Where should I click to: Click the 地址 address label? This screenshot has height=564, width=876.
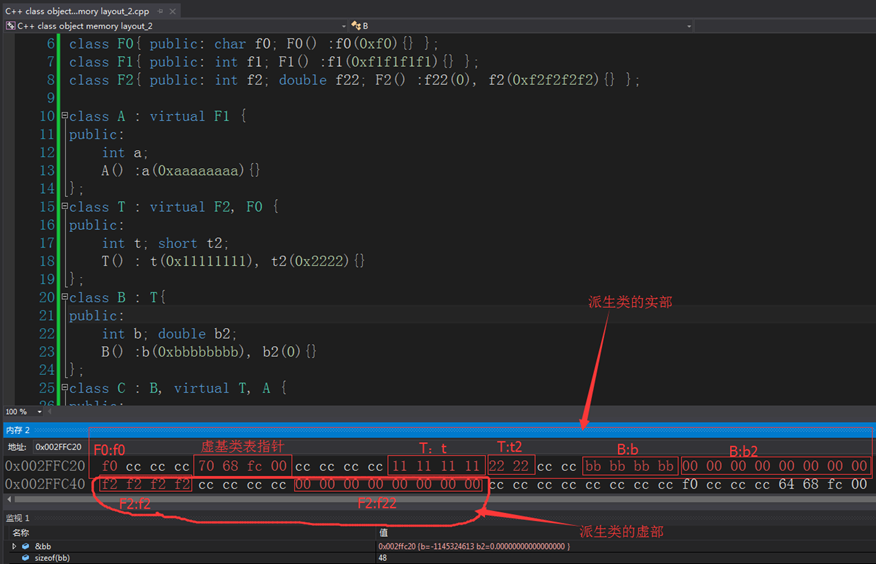click(17, 447)
